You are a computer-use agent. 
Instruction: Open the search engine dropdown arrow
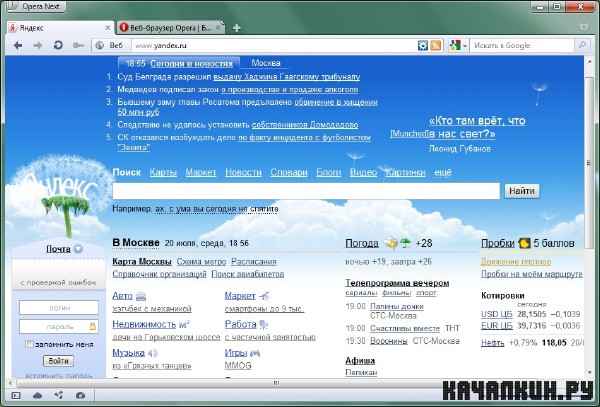coord(465,46)
